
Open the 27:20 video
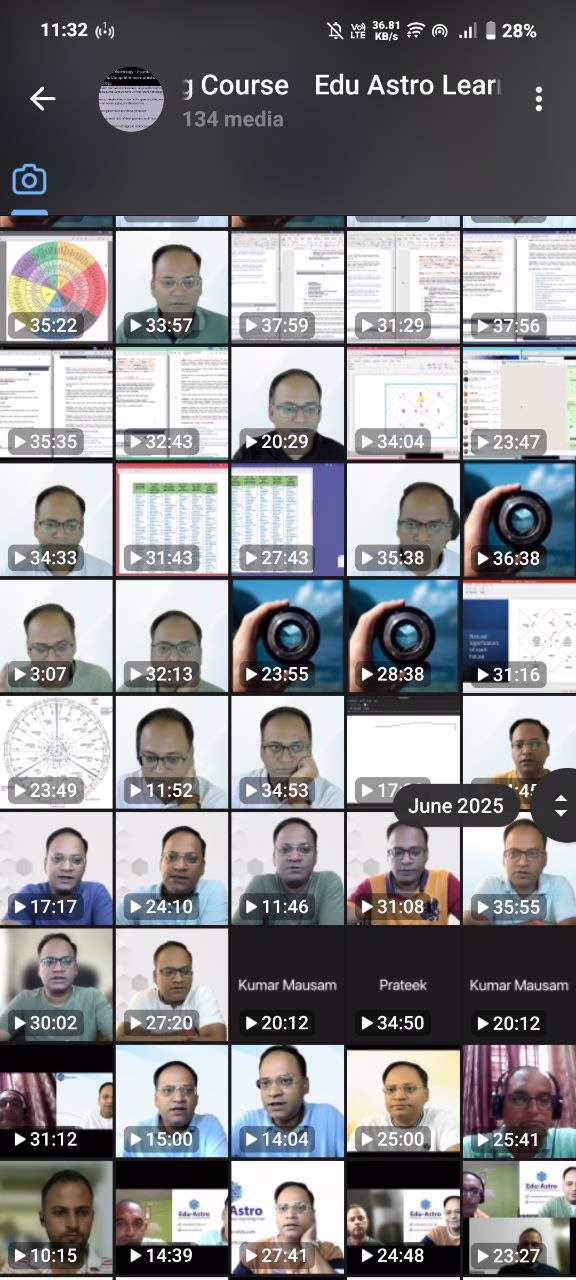[x=172, y=984]
